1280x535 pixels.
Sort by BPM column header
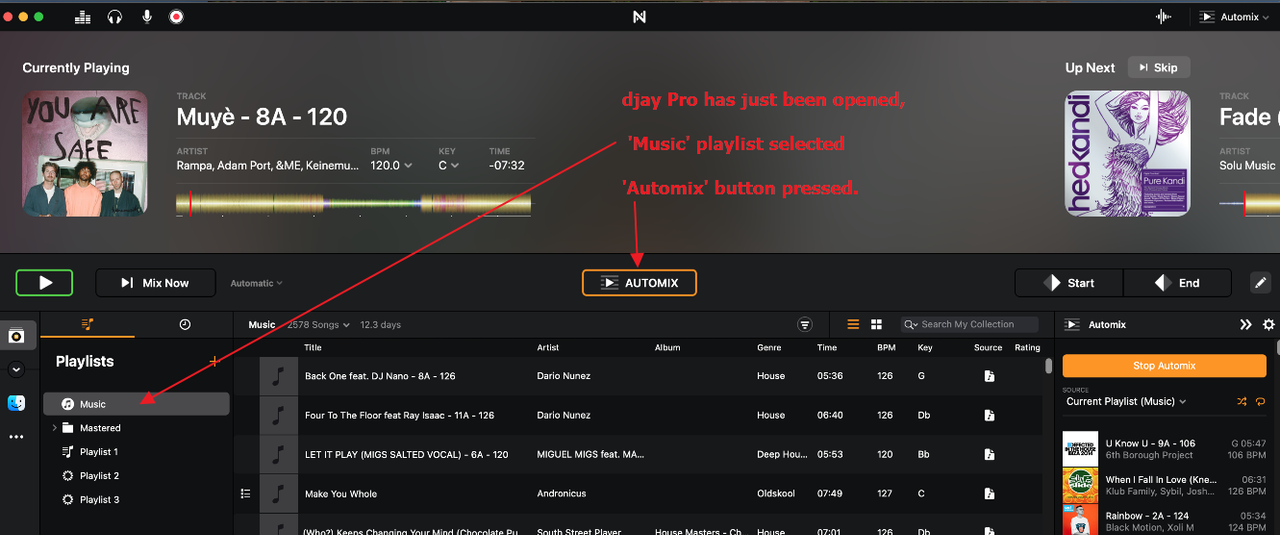[886, 348]
